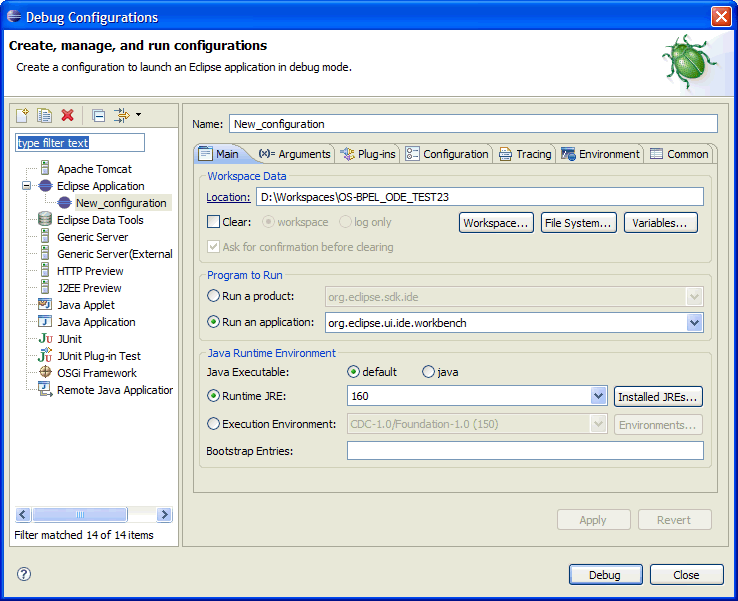Click the help question mark icon
The image size is (738, 601).
click(24, 574)
